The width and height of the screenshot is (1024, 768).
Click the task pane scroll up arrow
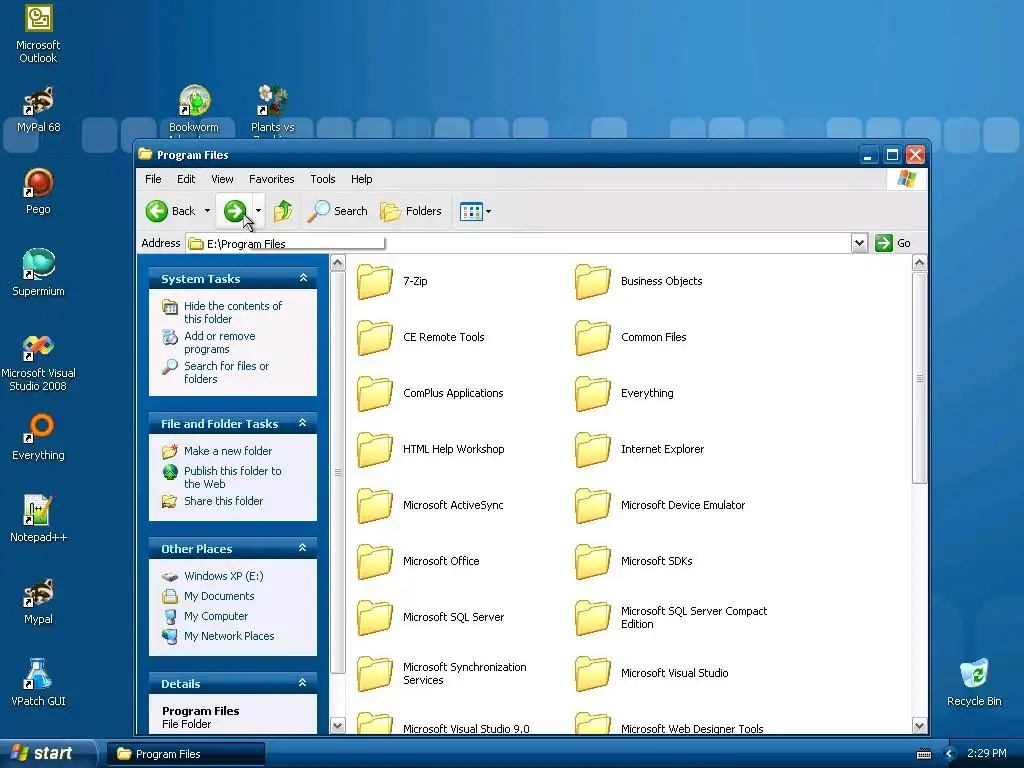click(338, 263)
